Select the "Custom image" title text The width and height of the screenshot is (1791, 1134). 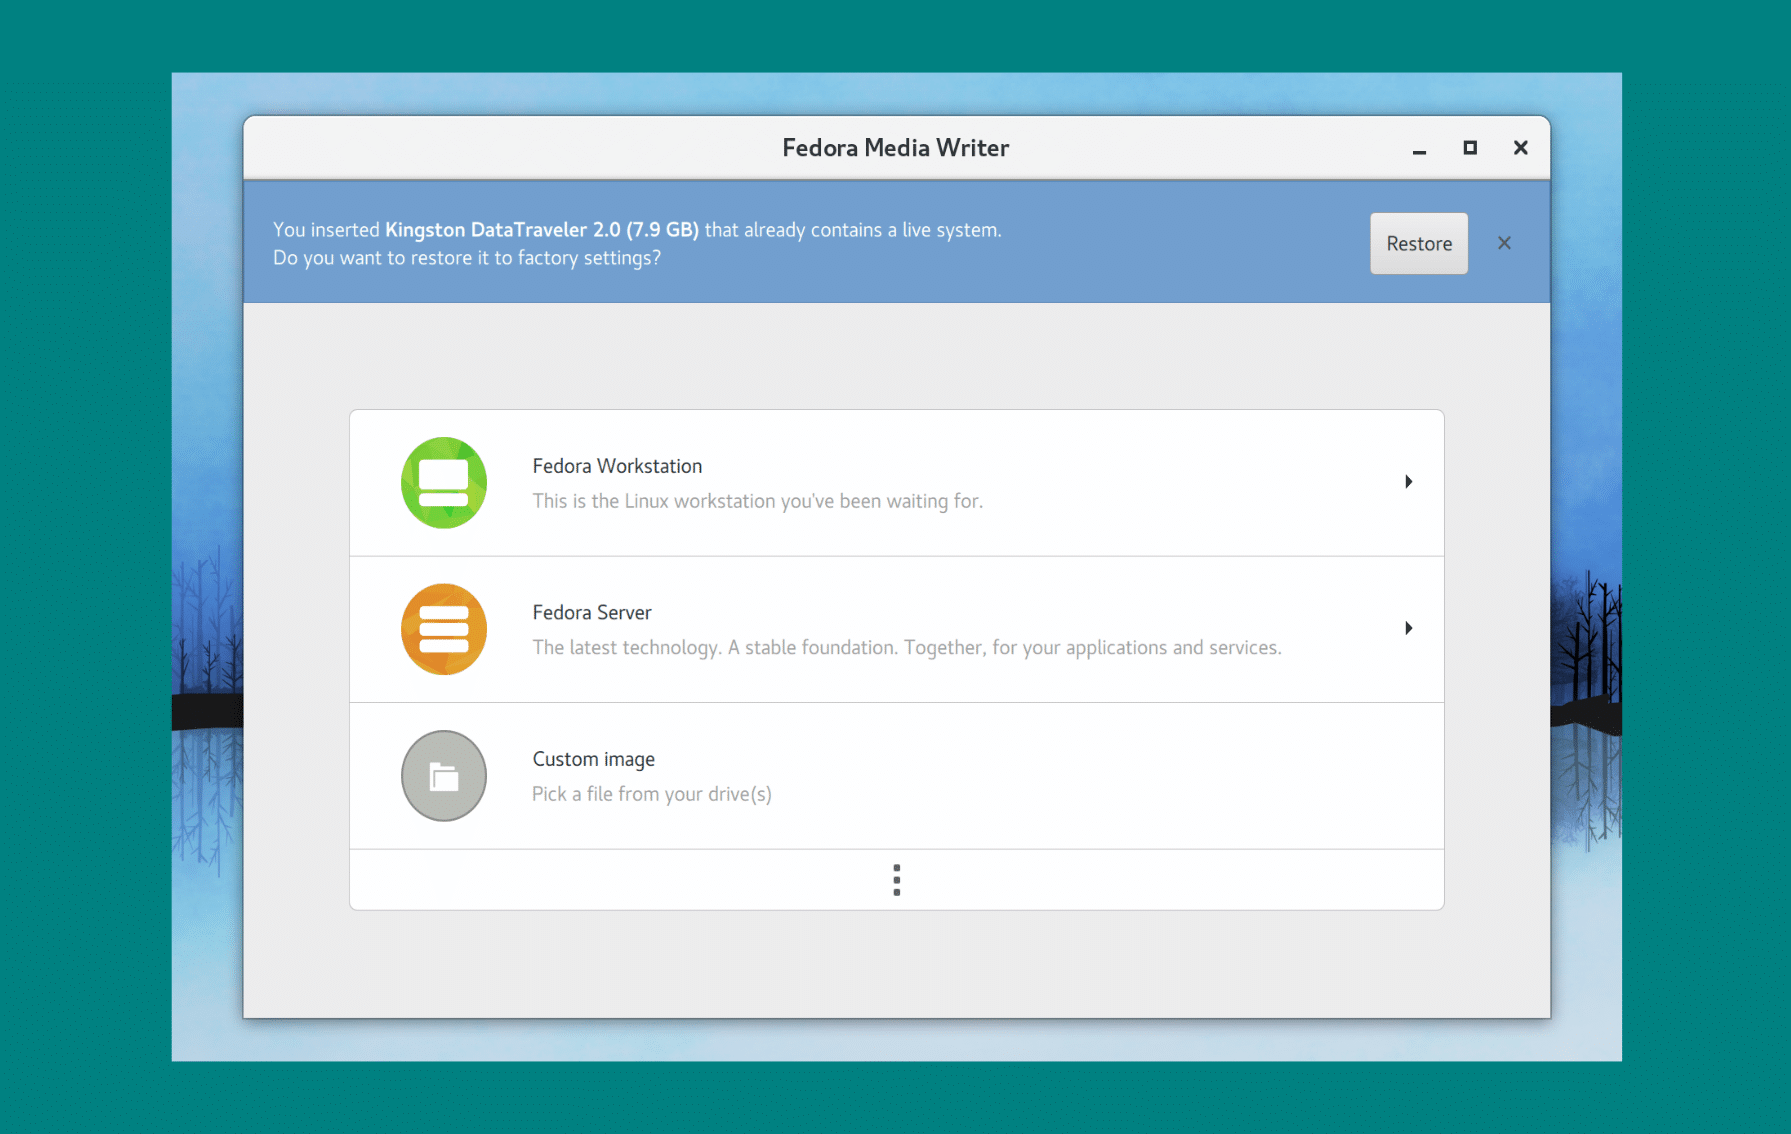coord(594,759)
